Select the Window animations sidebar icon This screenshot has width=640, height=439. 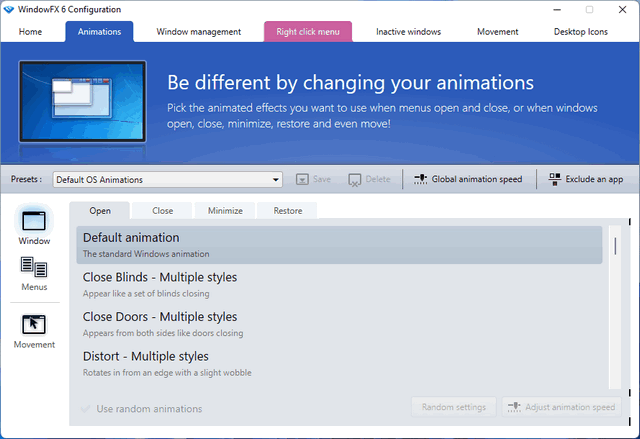coord(34,222)
